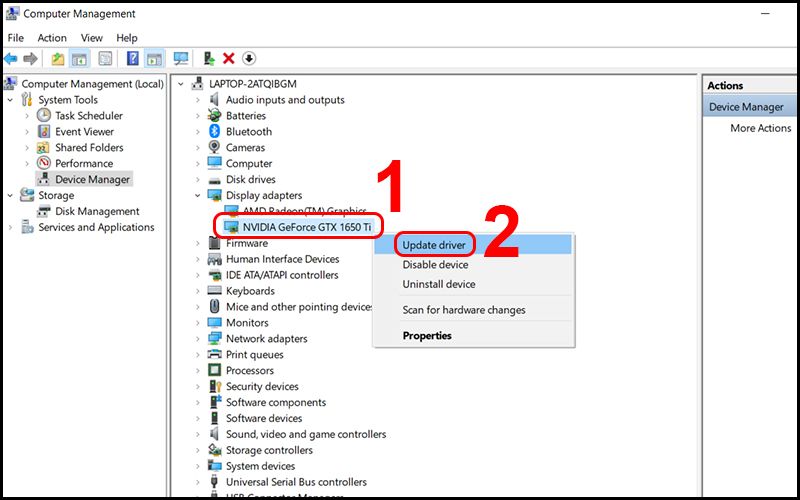Open the Action menu
The image size is (800, 500).
pyautogui.click(x=52, y=38)
